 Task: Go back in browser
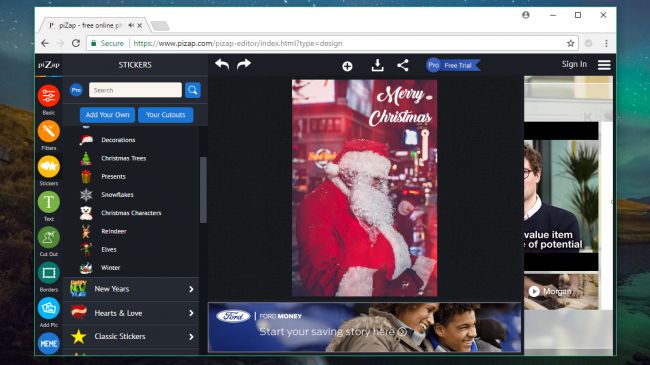pyautogui.click(x=45, y=43)
